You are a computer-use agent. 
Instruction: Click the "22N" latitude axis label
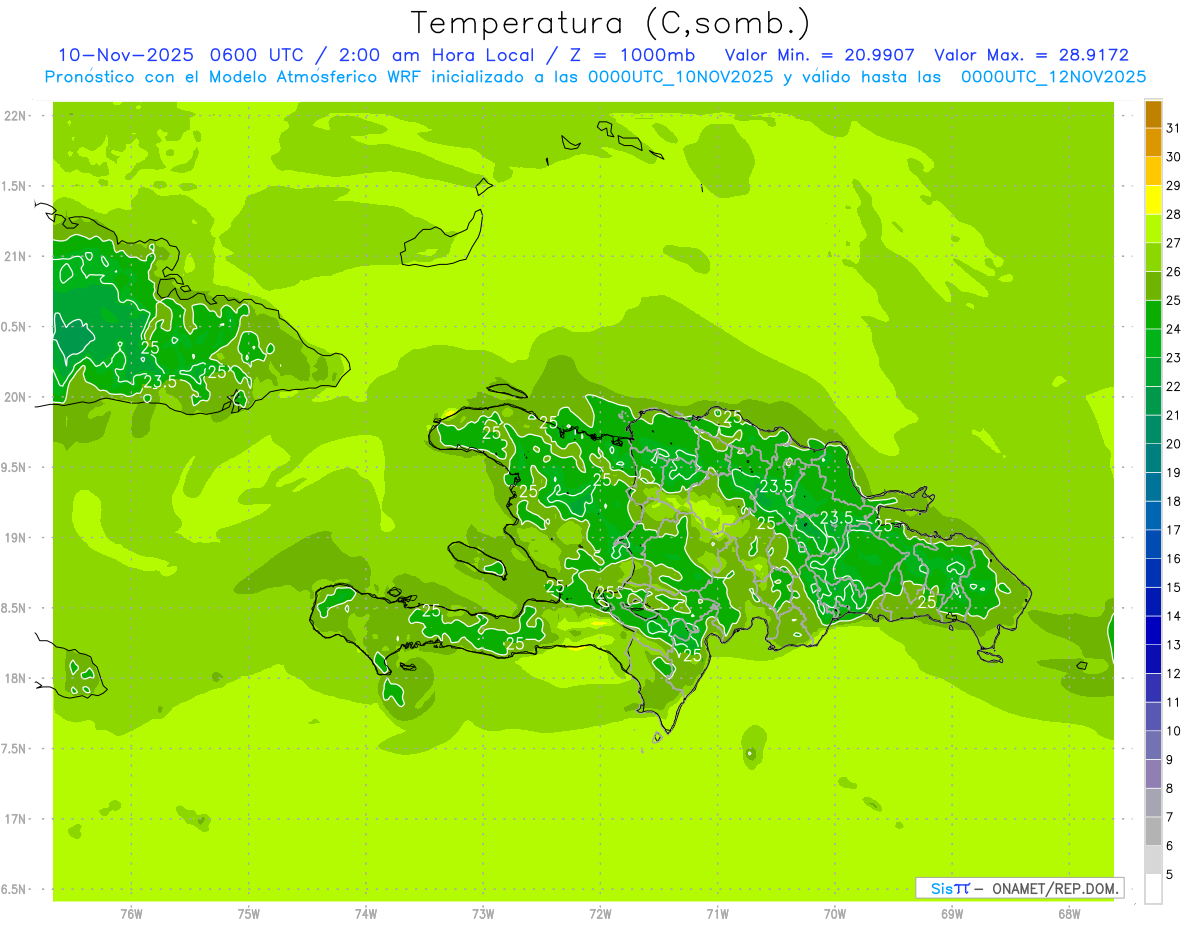point(16,116)
